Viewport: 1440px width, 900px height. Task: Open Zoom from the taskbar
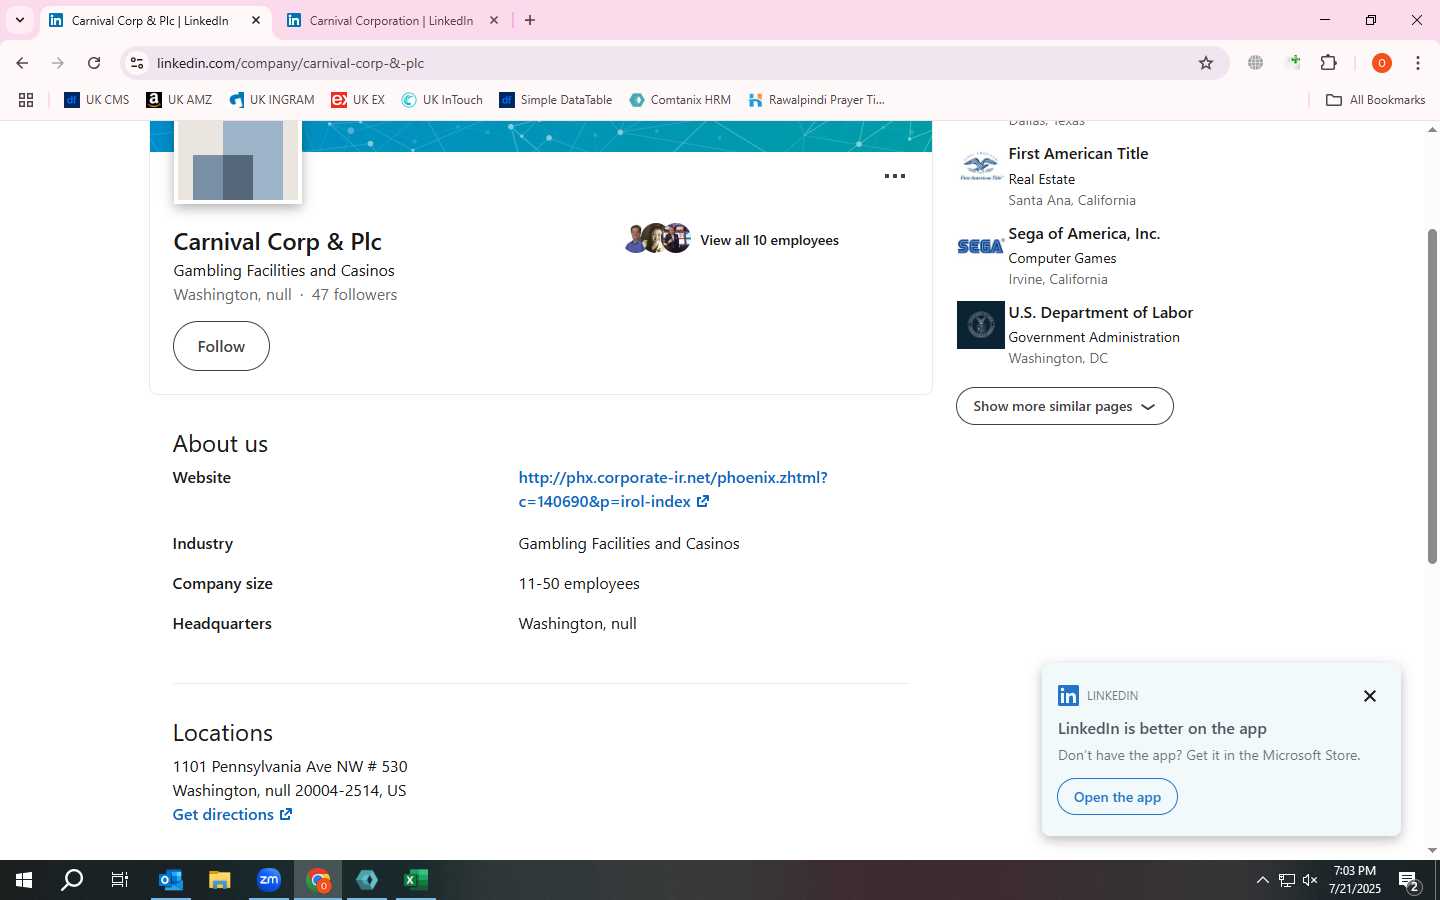pyautogui.click(x=268, y=880)
